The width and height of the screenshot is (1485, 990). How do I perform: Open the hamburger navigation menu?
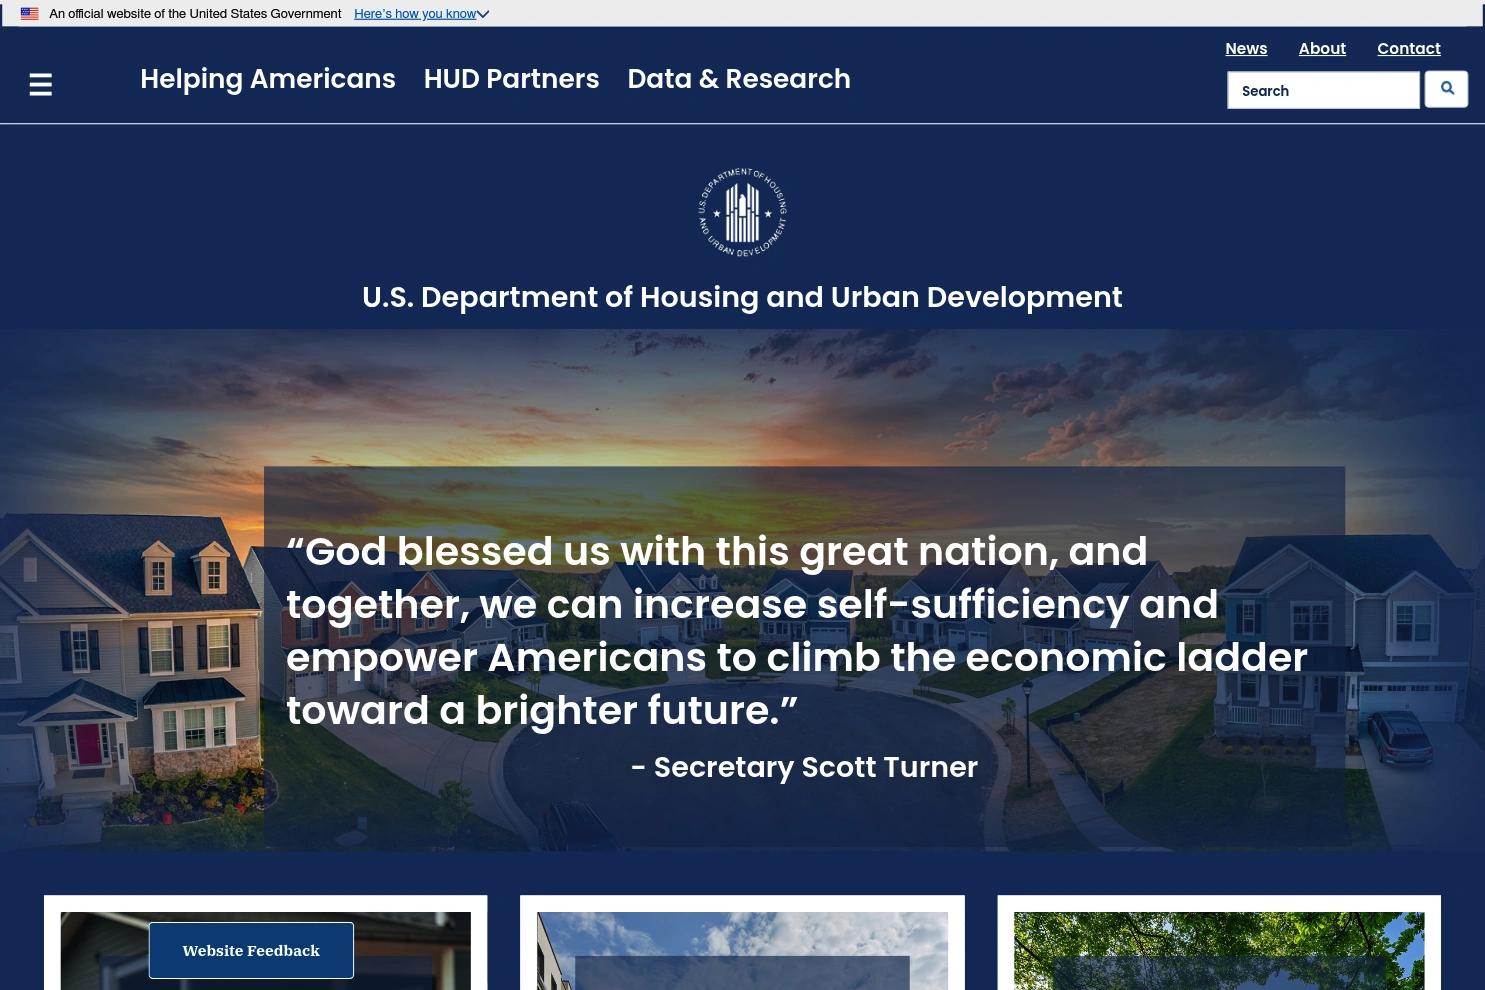pos(40,84)
